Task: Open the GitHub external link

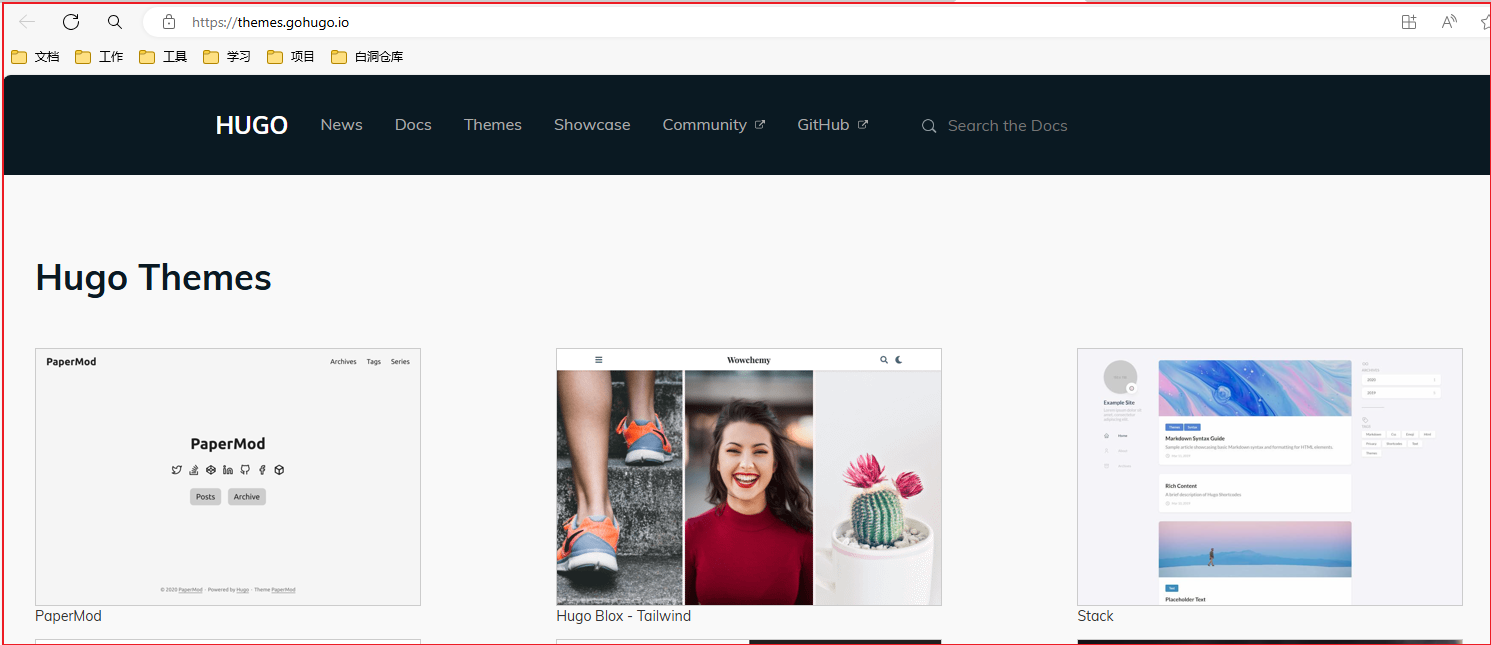Action: [832, 125]
